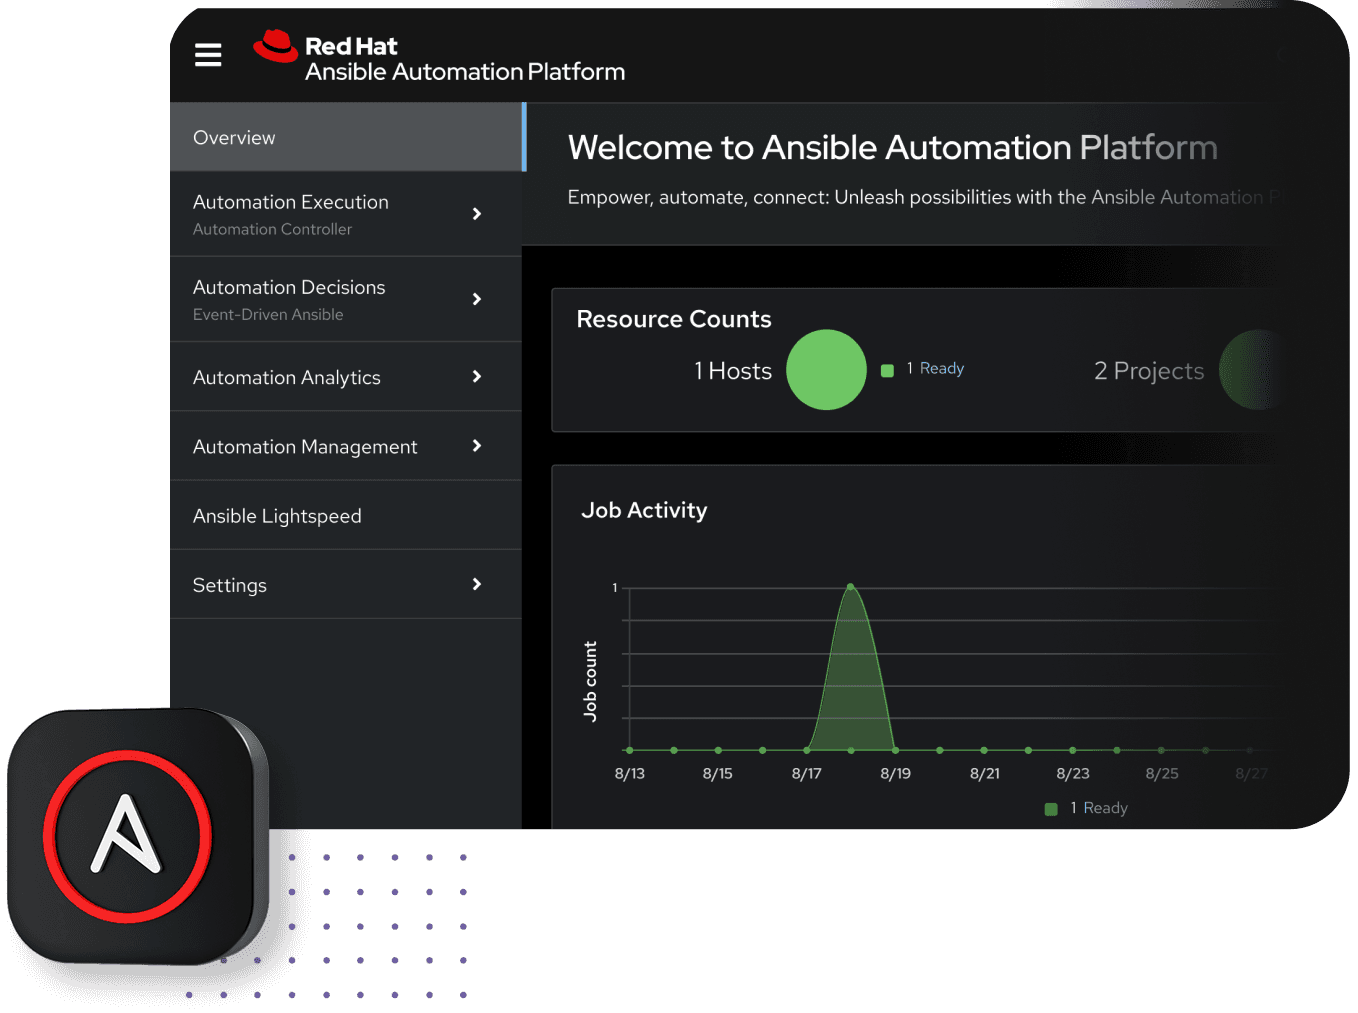Click the Welcome to Ansible Automation Platform heading

coord(893,147)
